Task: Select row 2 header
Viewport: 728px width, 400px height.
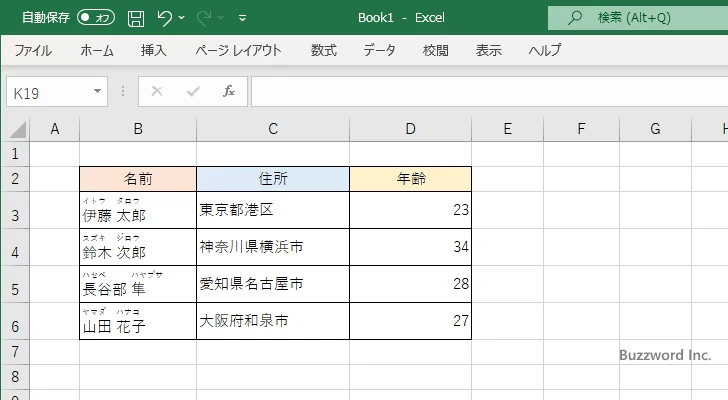Action: coord(15,179)
